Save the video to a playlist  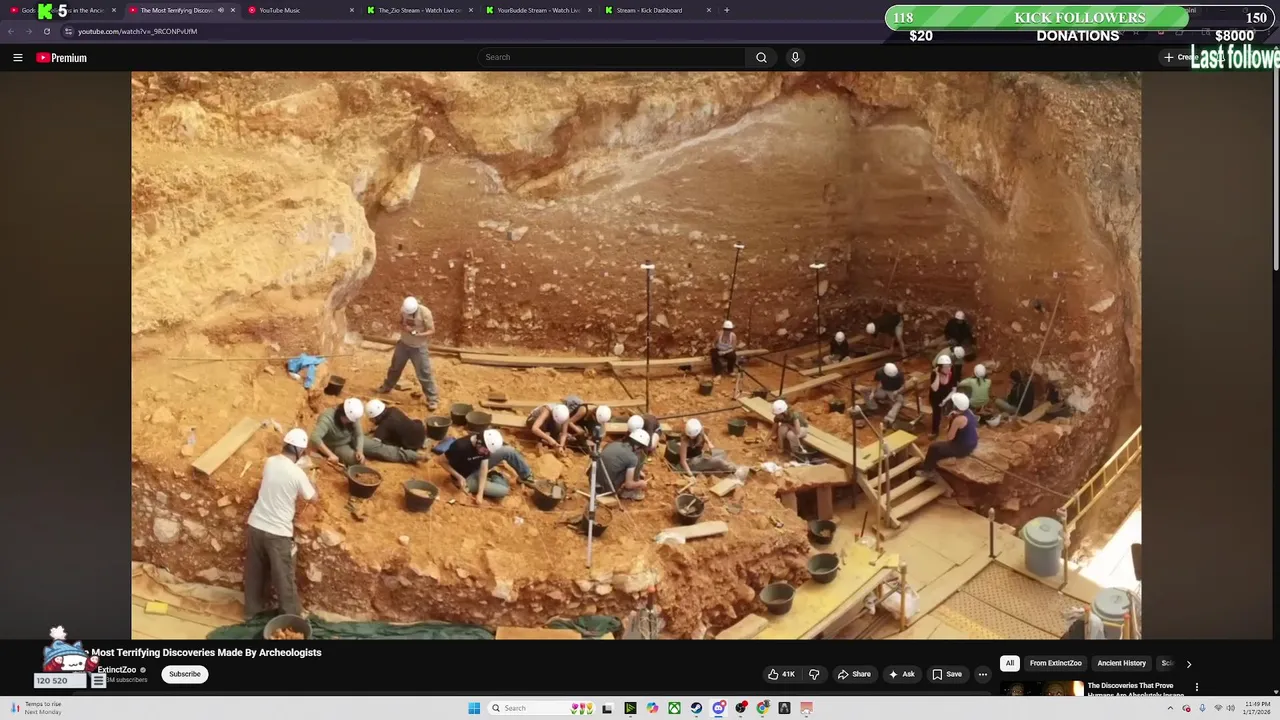coord(947,674)
